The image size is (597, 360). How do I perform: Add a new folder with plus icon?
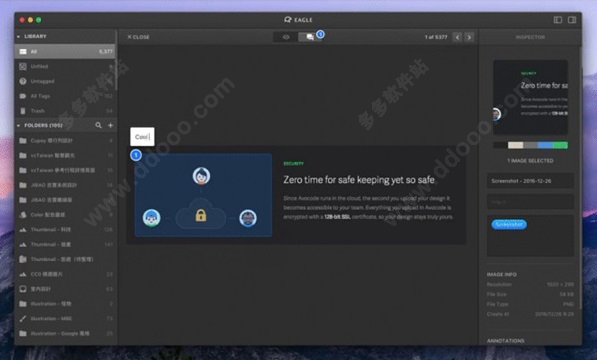110,125
